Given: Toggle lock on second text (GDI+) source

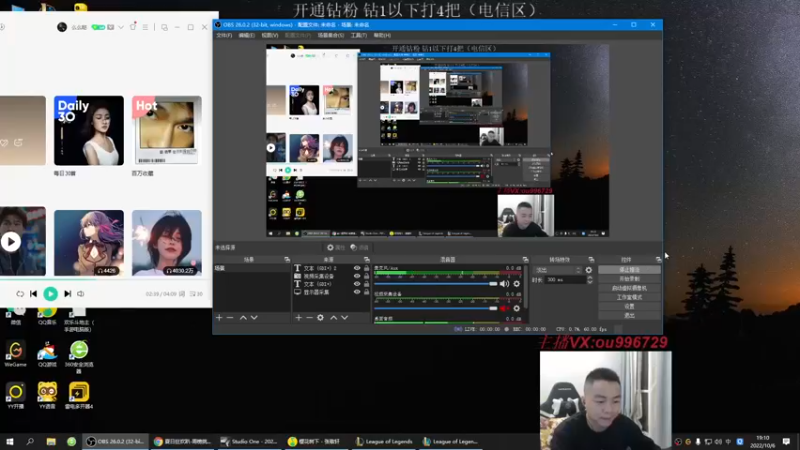Looking at the screenshot, I should 366,284.
